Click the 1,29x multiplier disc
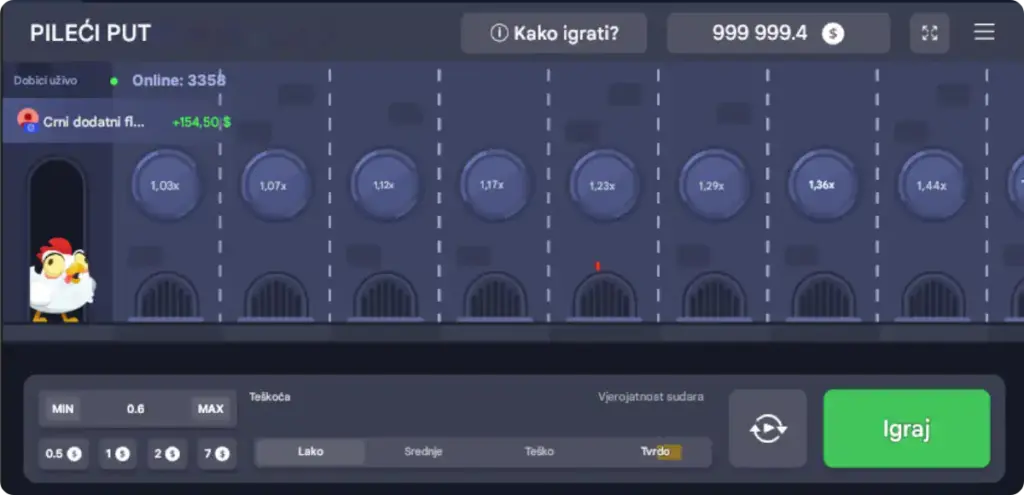This screenshot has height=495, width=1024. (x=712, y=185)
